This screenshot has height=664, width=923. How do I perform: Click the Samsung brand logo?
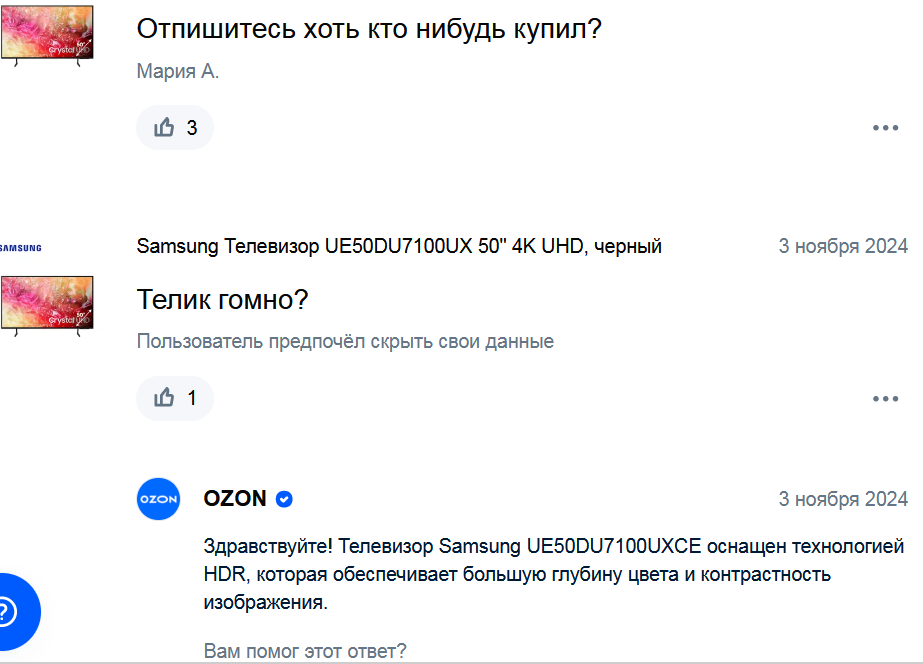tap(20, 246)
